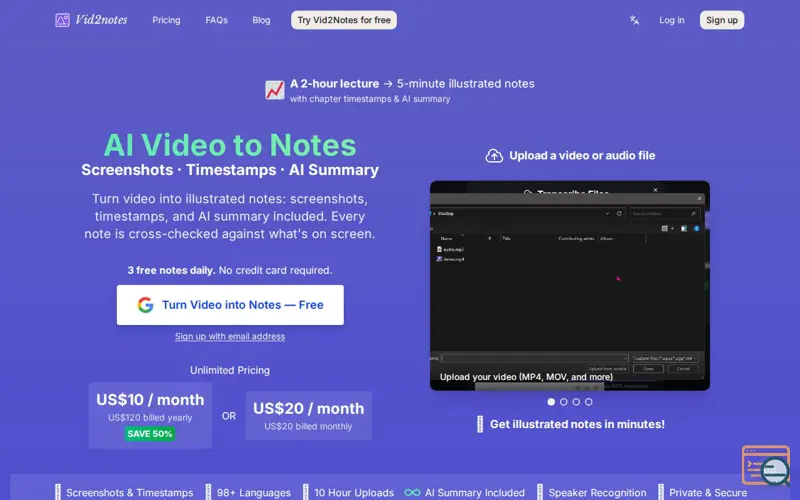800x500 pixels.
Task: Select the US$20 / month monthly plan
Action: click(309, 415)
